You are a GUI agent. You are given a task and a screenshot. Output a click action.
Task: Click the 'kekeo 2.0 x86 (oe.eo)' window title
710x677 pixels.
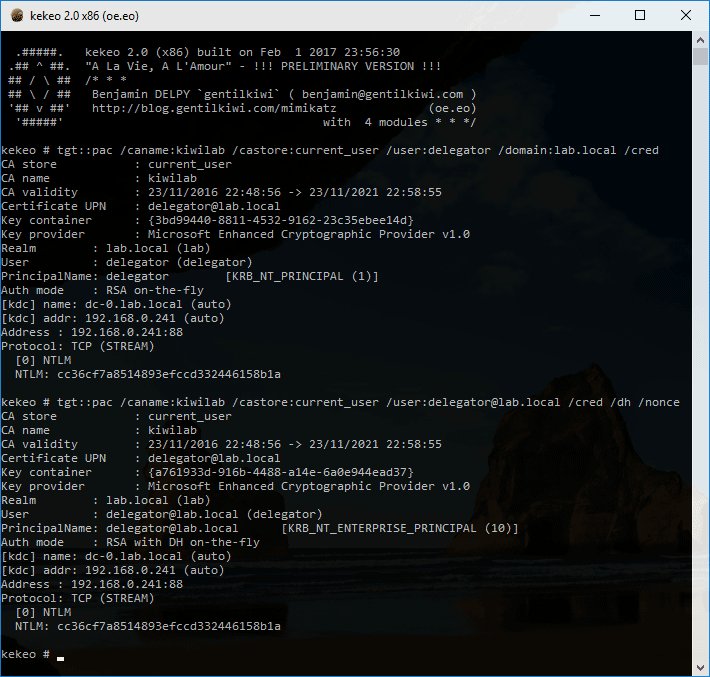tap(84, 16)
